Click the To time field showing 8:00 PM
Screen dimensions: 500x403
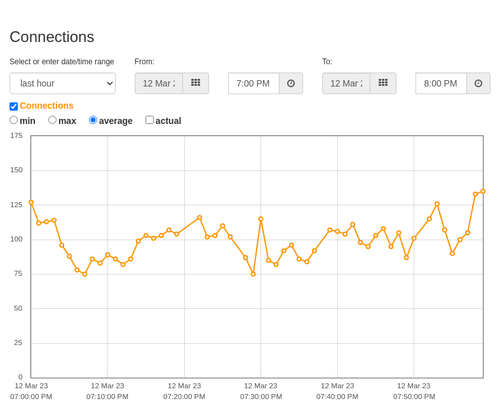[441, 83]
